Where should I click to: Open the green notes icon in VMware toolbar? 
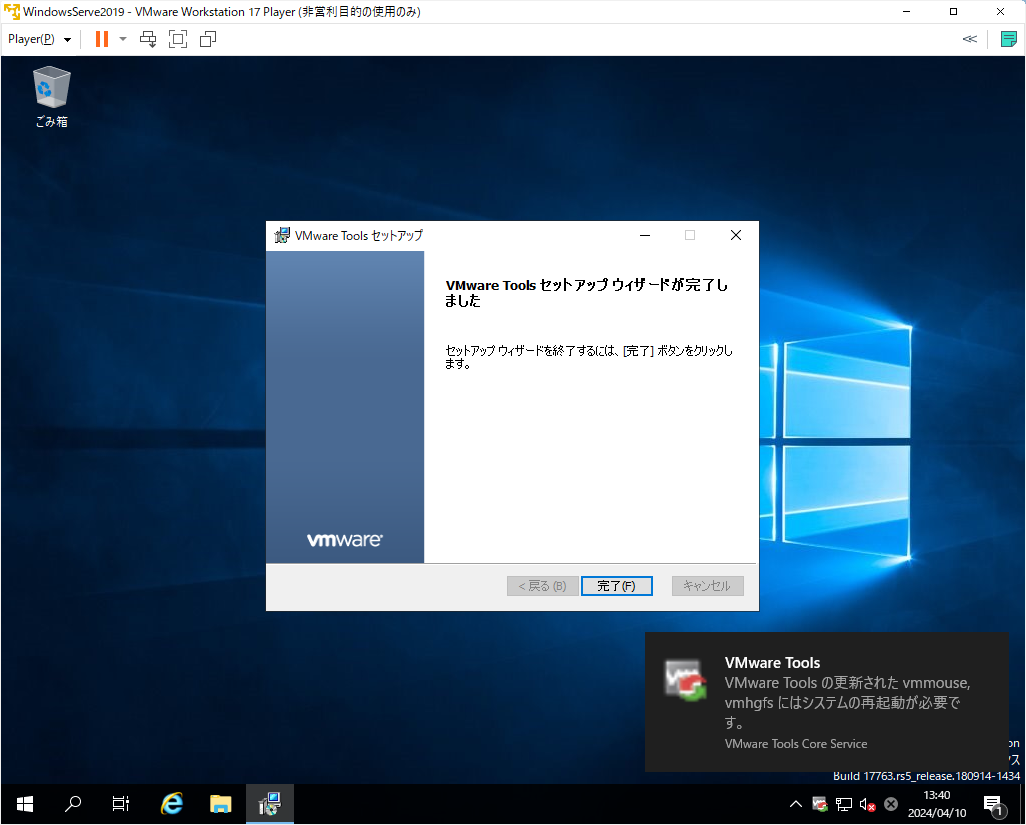pos(1008,39)
